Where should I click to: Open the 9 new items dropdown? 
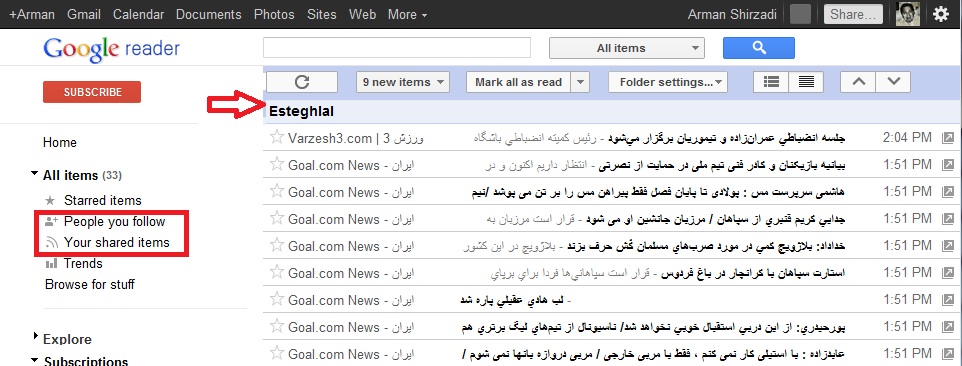[403, 82]
